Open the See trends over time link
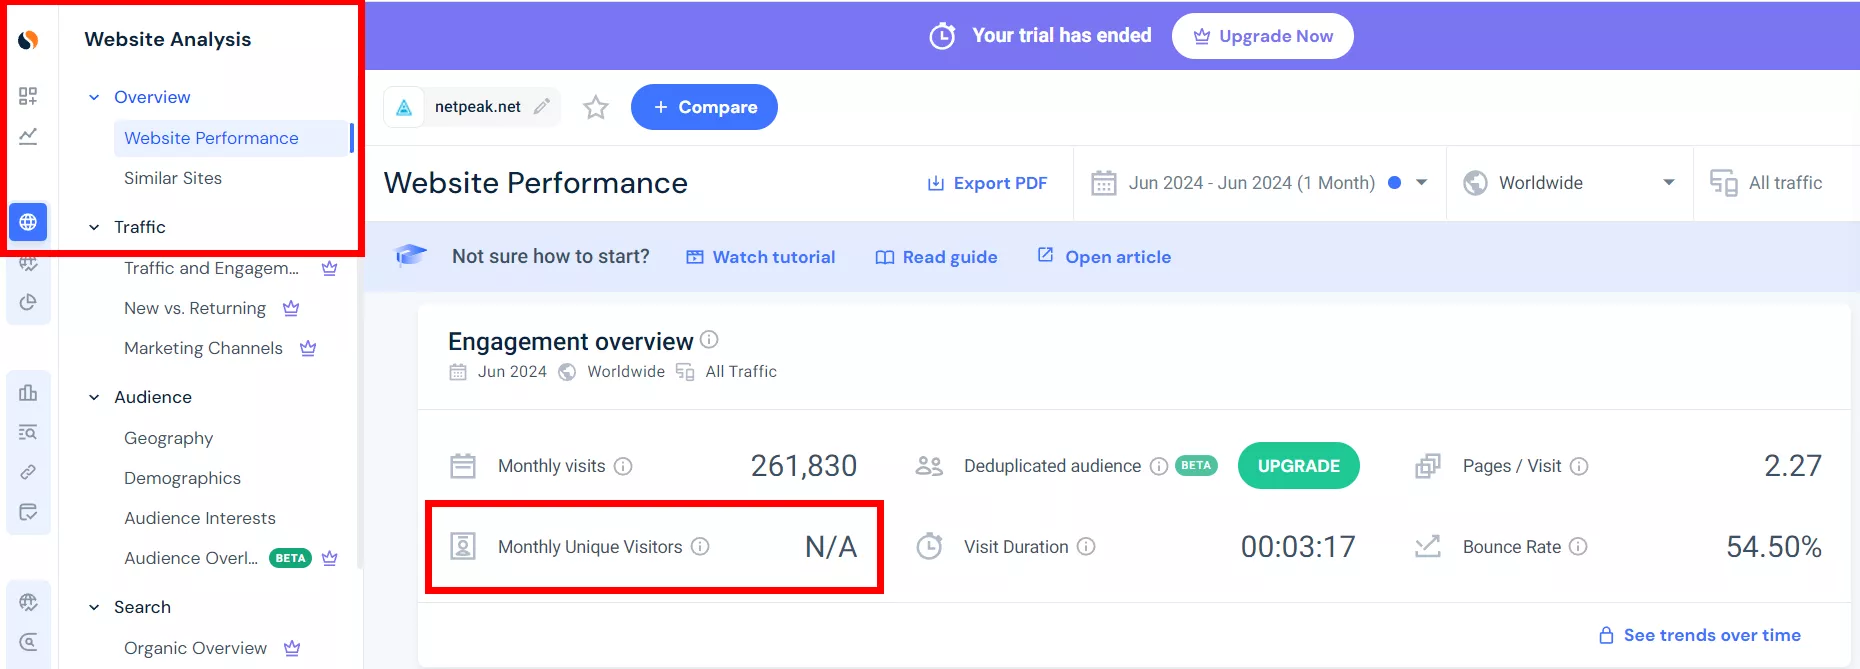The height and width of the screenshot is (669, 1860). coord(1700,635)
